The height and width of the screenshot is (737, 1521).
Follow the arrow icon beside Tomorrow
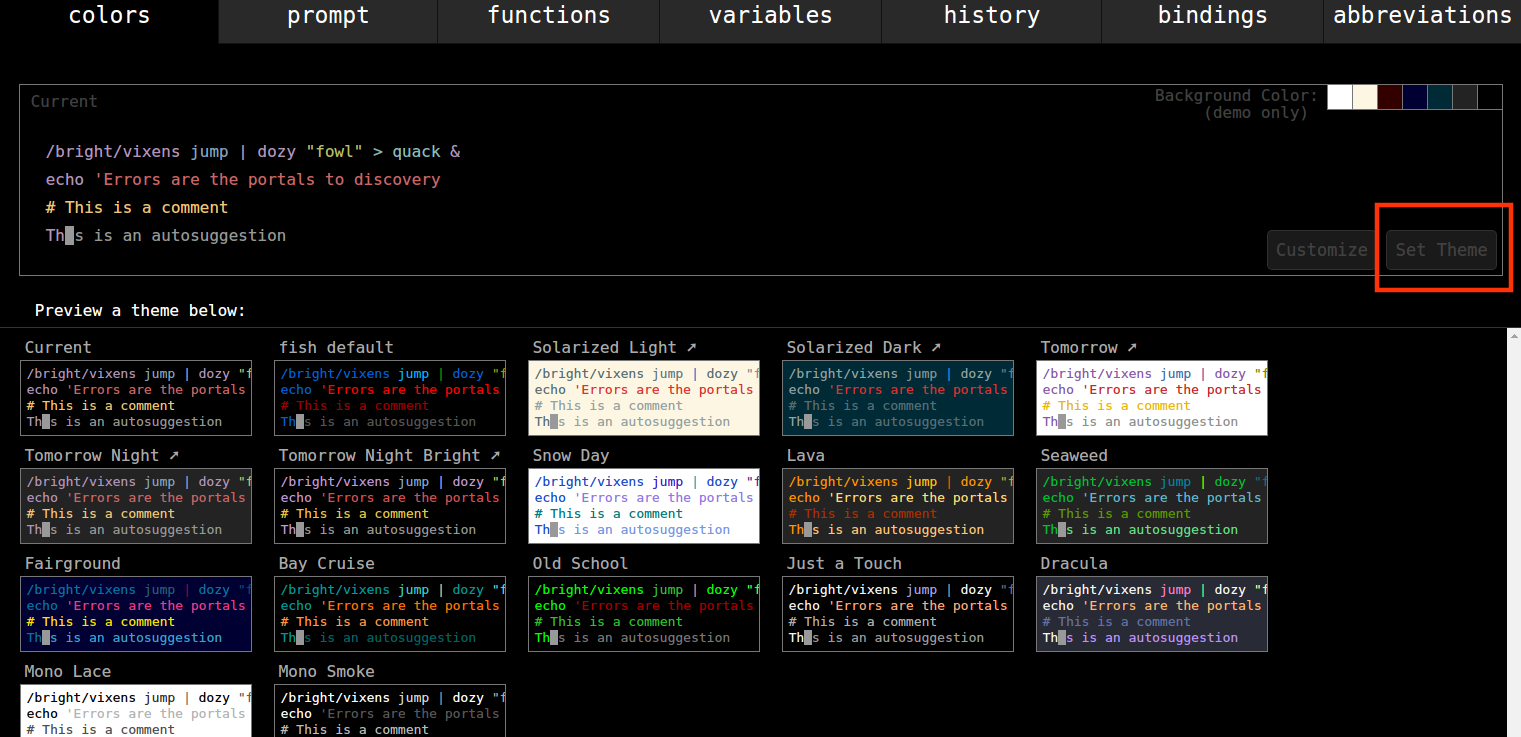1132,347
